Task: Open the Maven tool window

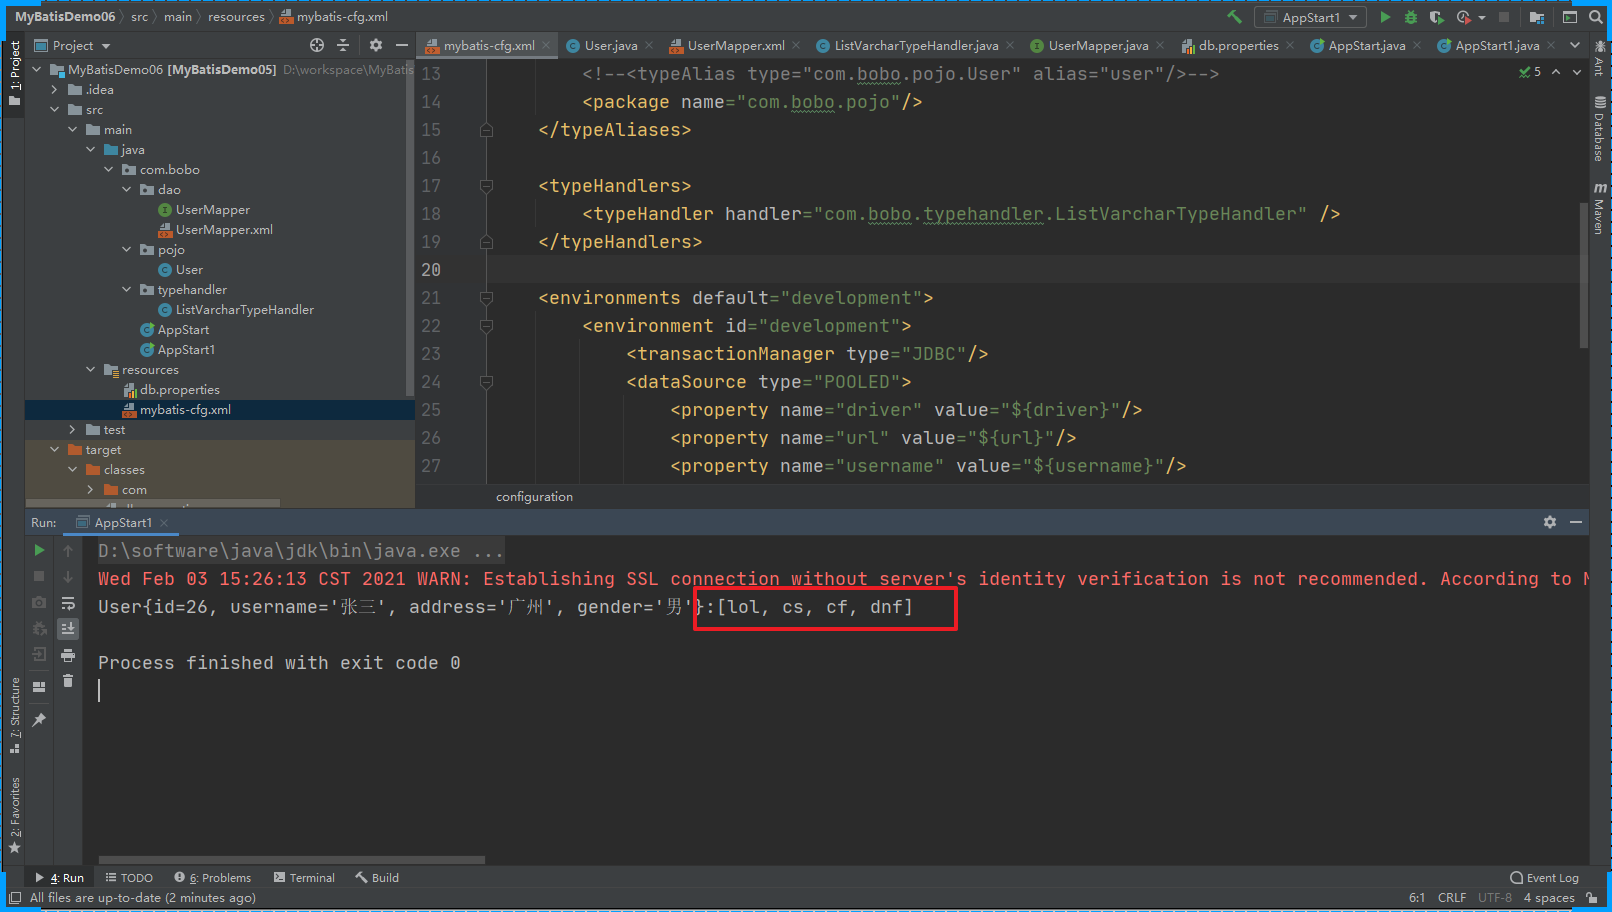Action: [1599, 208]
